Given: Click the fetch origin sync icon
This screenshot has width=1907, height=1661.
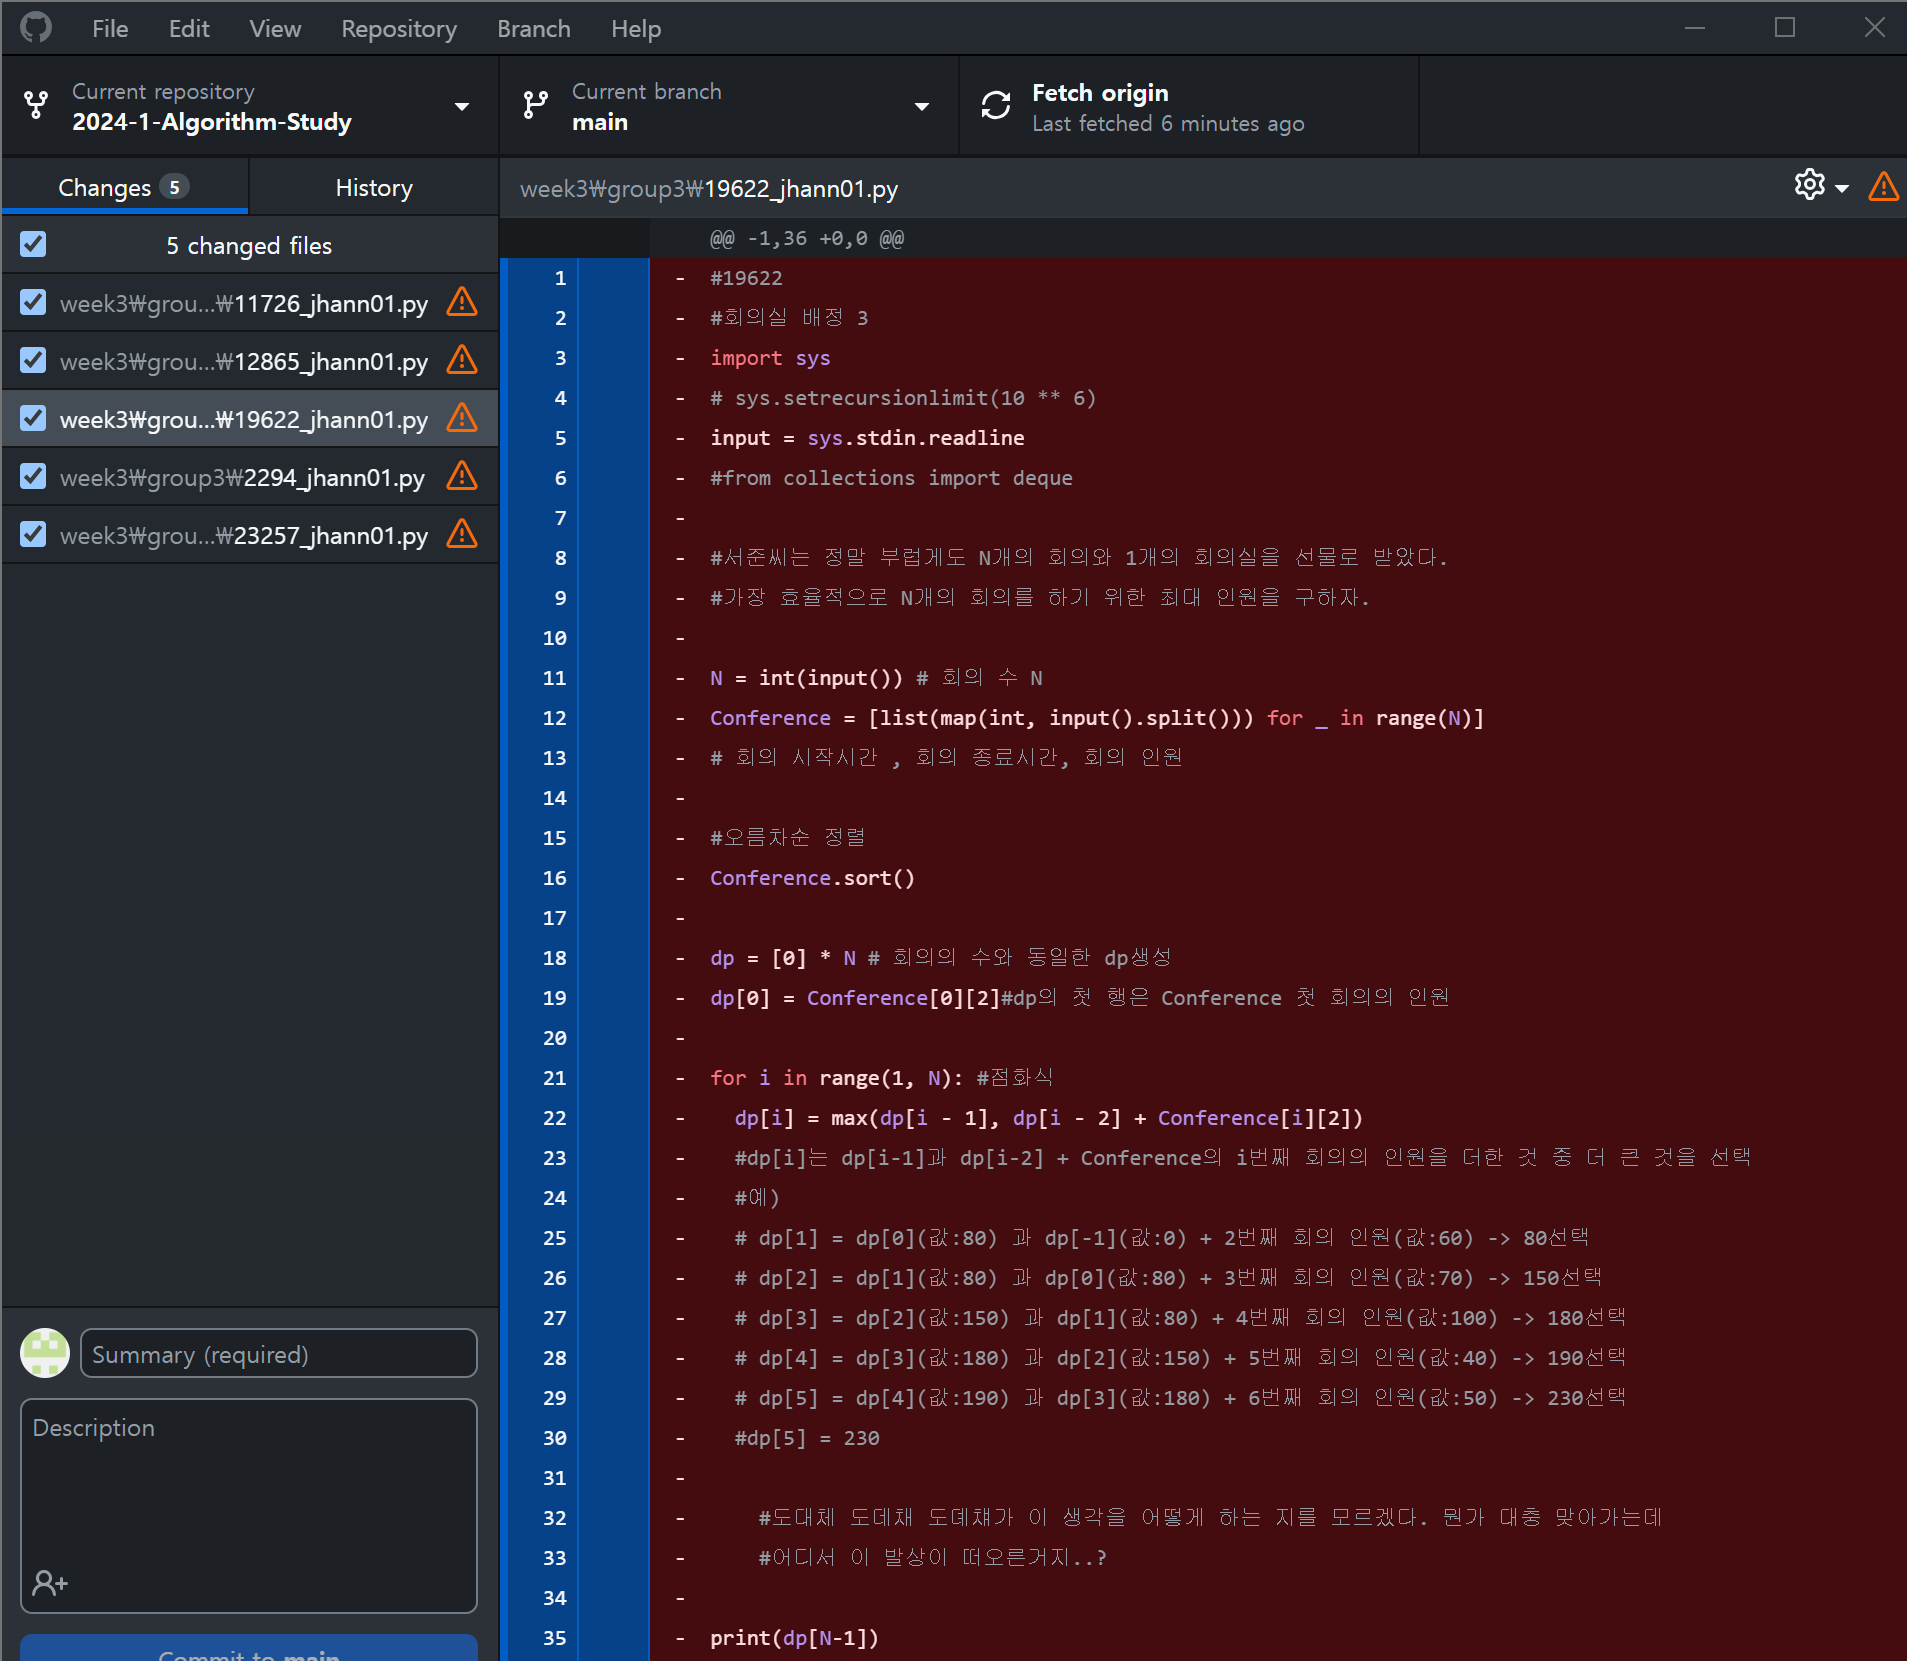Looking at the screenshot, I should [995, 106].
